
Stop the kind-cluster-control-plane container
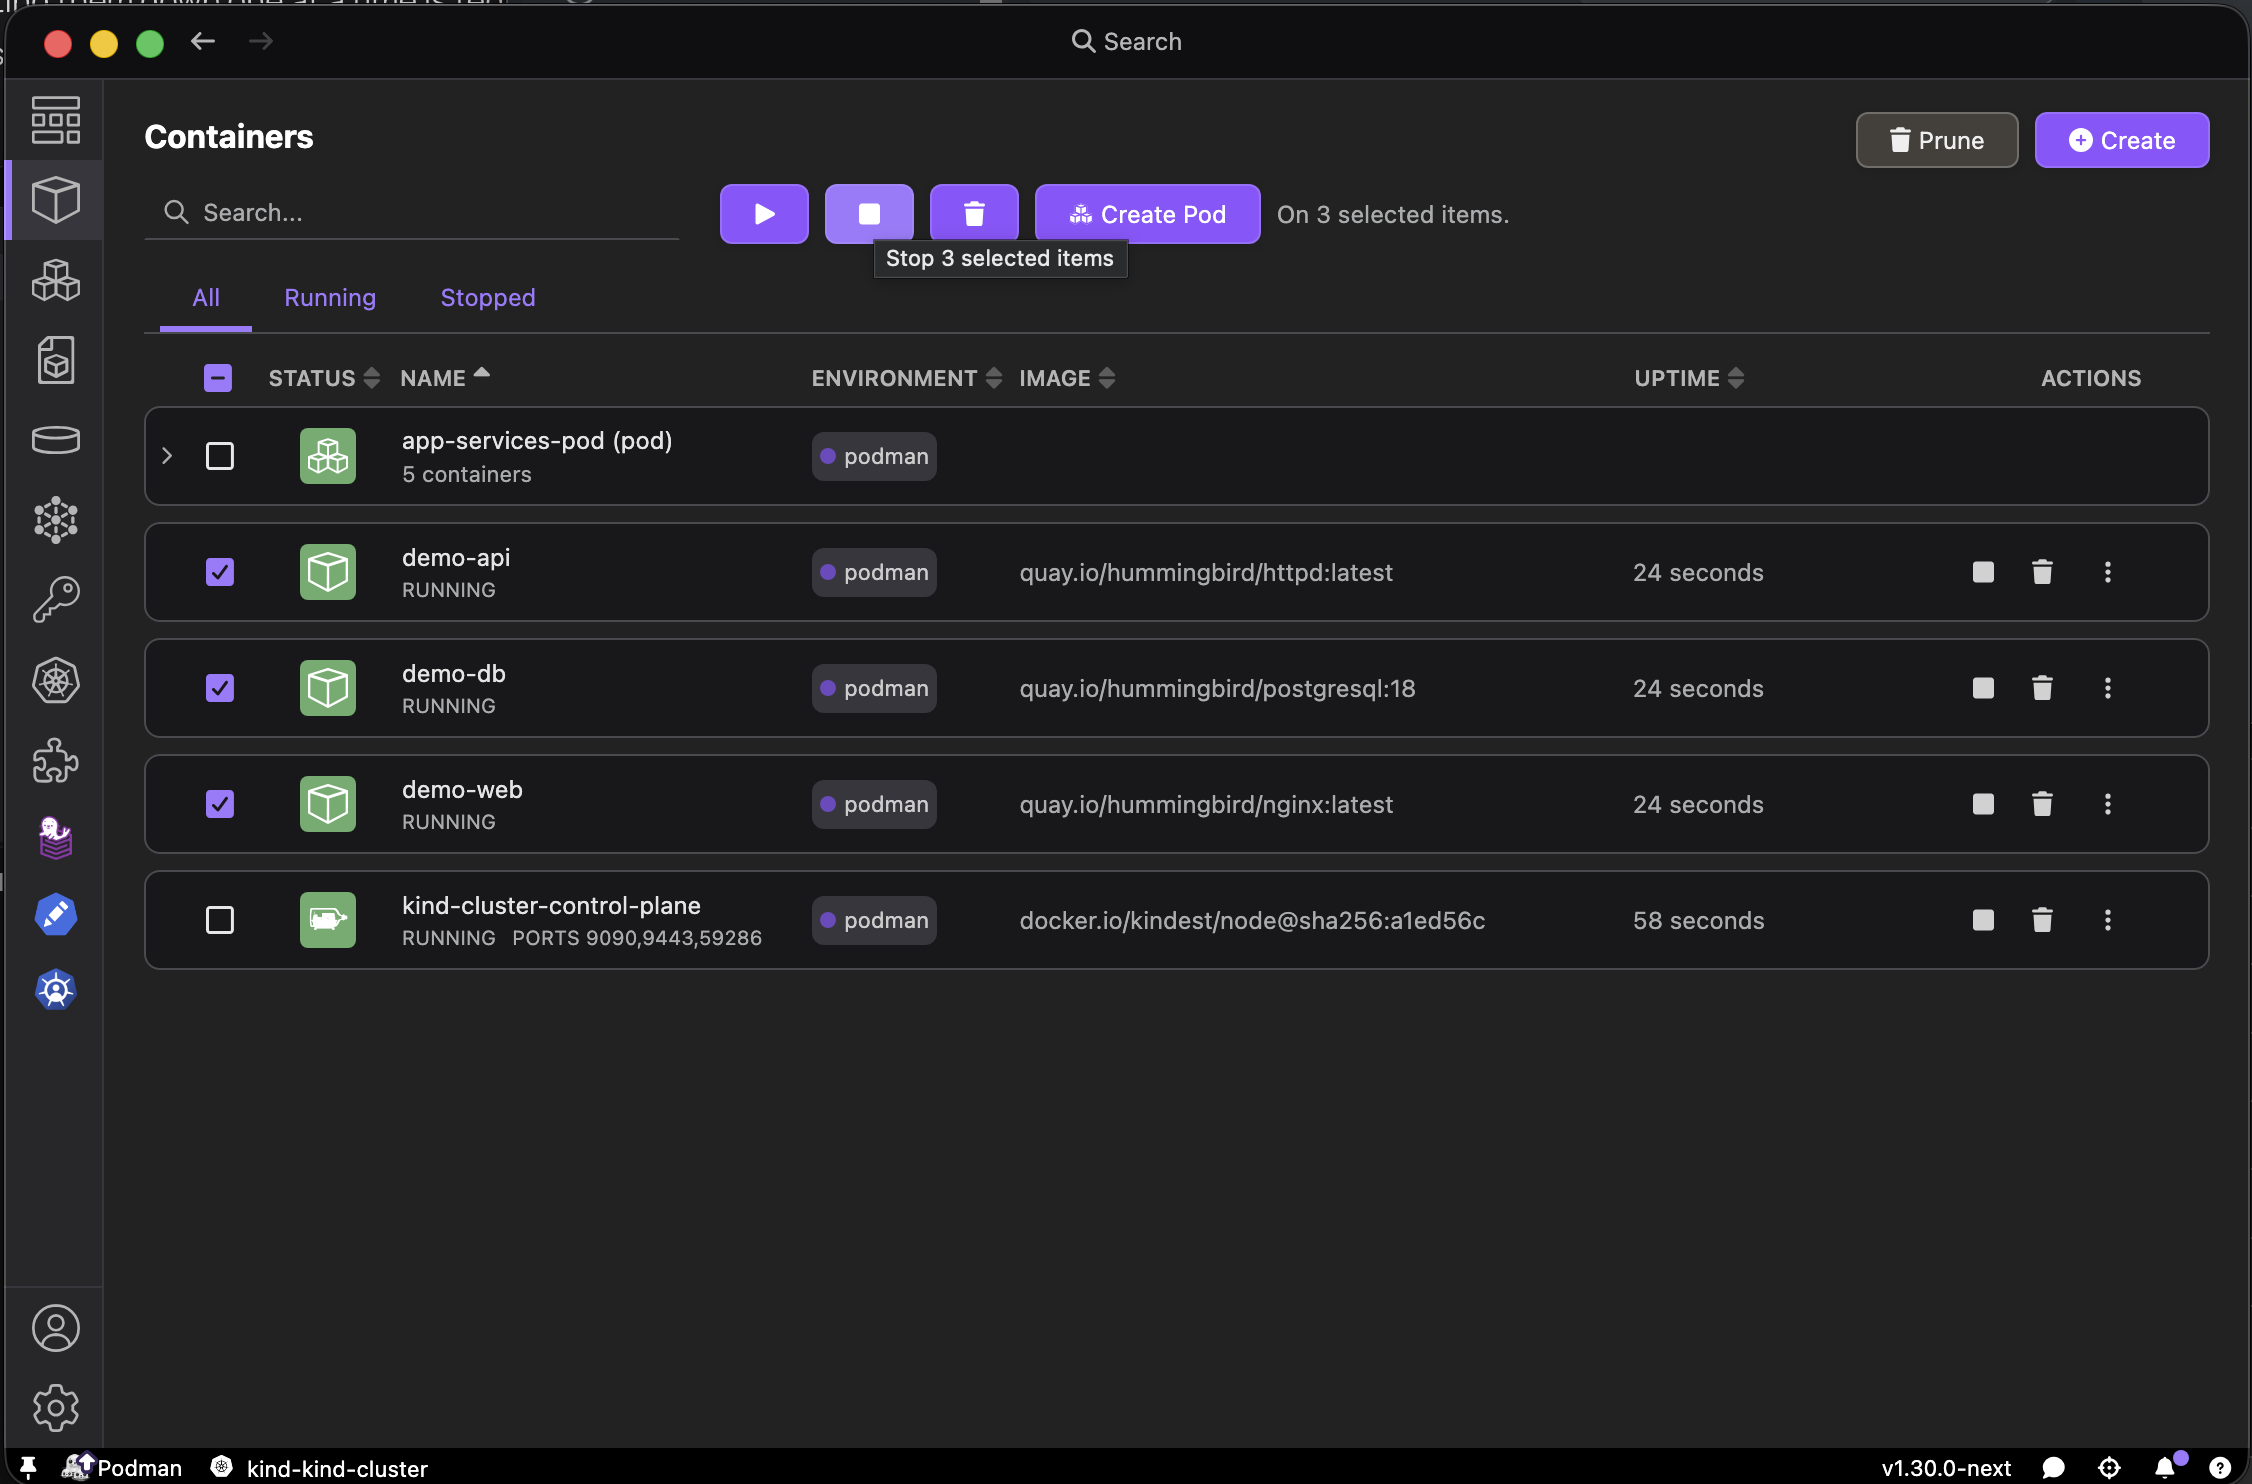tap(1983, 920)
